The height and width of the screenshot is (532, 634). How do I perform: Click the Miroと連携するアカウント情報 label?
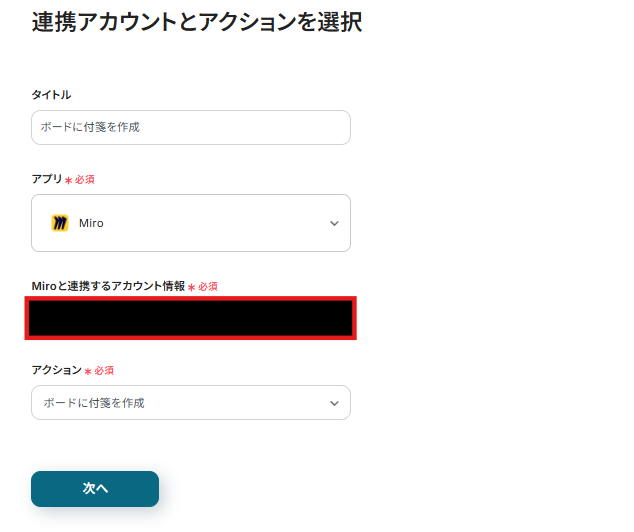(108, 286)
